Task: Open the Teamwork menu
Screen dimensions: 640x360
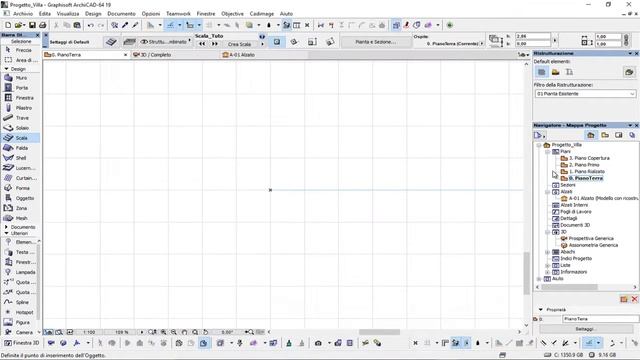Action: click(178, 13)
